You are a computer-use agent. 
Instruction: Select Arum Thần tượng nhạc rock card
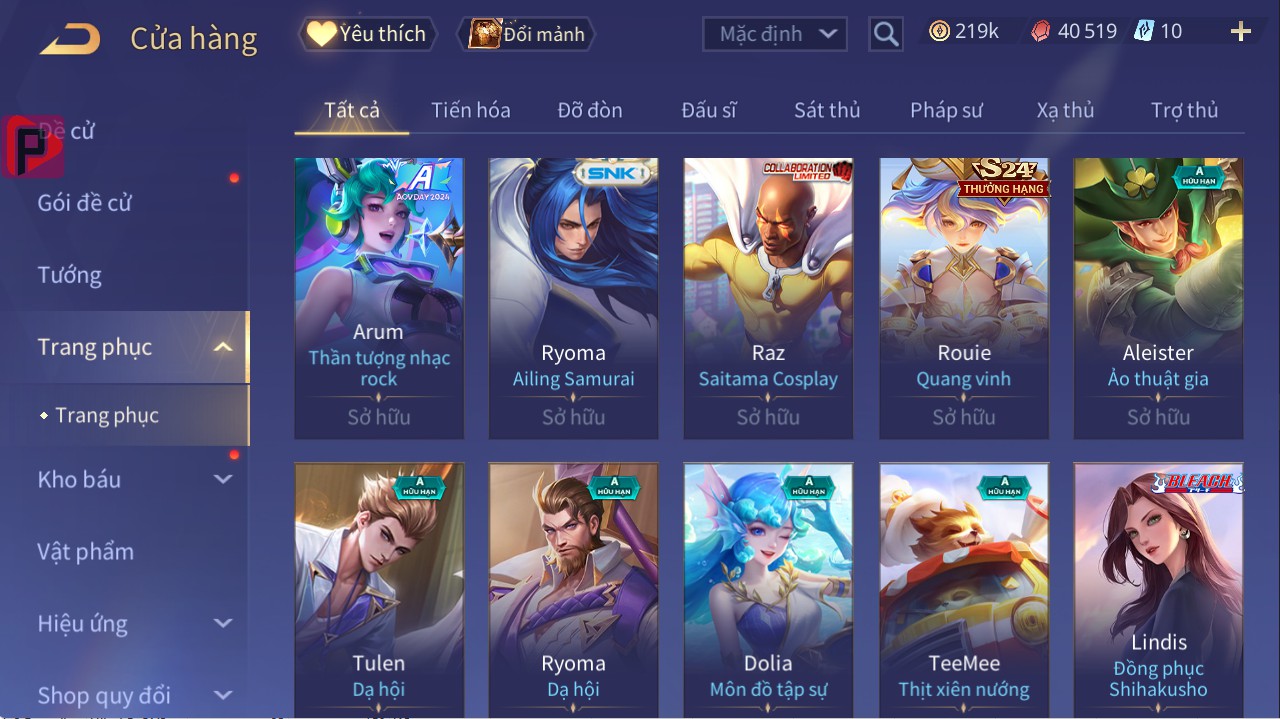click(379, 298)
